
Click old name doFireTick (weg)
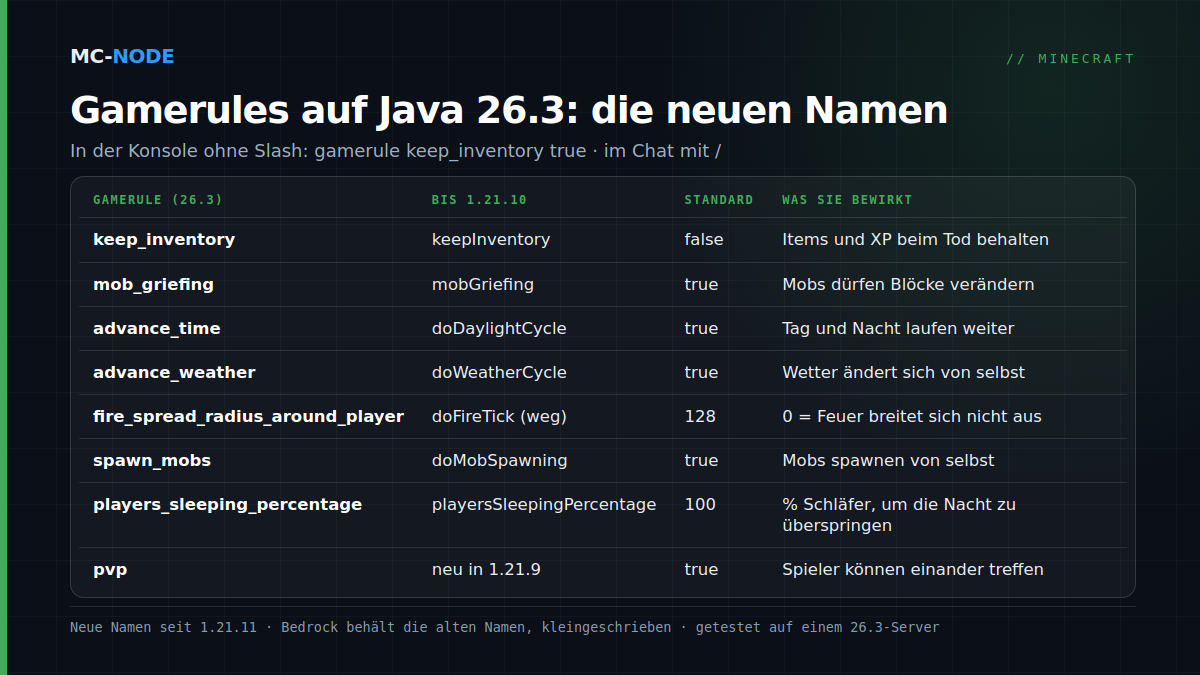[x=499, y=416]
